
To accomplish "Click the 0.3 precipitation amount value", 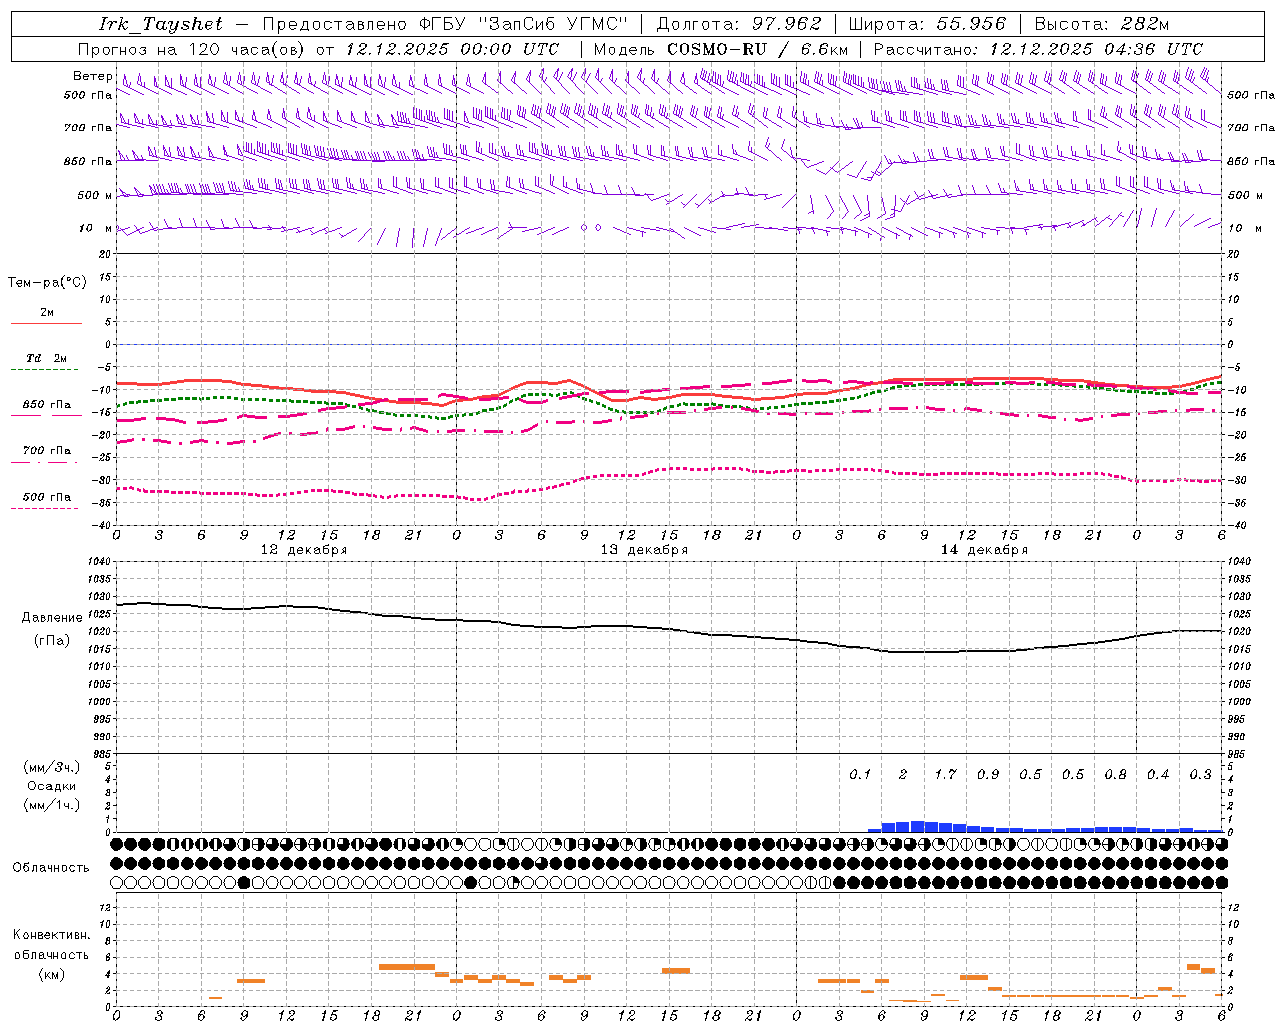I will [x=1200, y=775].
